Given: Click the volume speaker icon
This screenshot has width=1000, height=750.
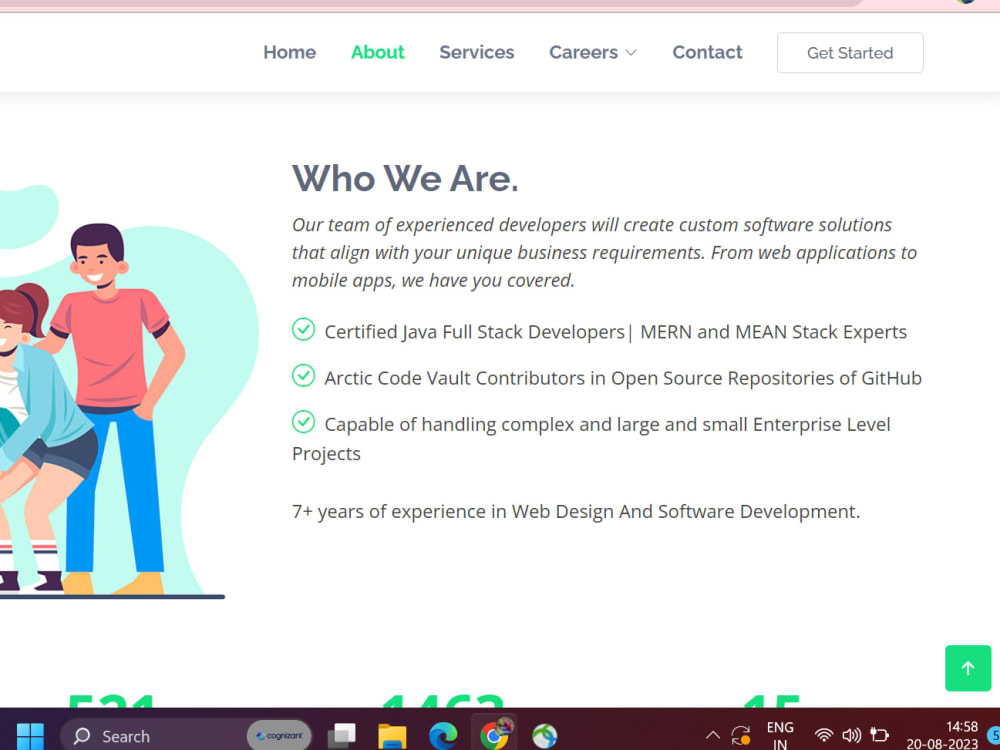Looking at the screenshot, I should (851, 735).
